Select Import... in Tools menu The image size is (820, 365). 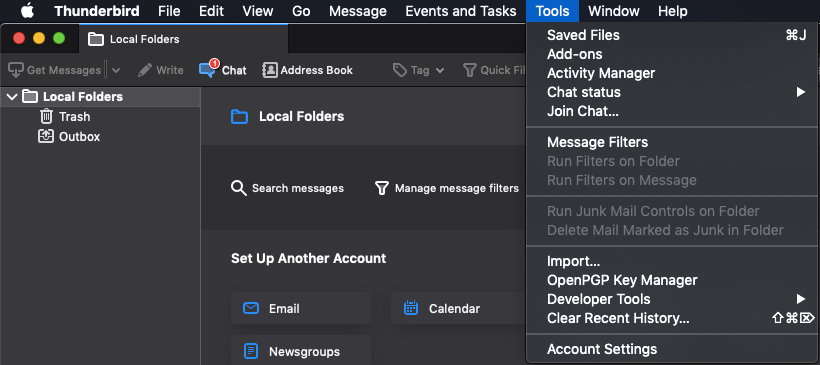click(x=673, y=261)
